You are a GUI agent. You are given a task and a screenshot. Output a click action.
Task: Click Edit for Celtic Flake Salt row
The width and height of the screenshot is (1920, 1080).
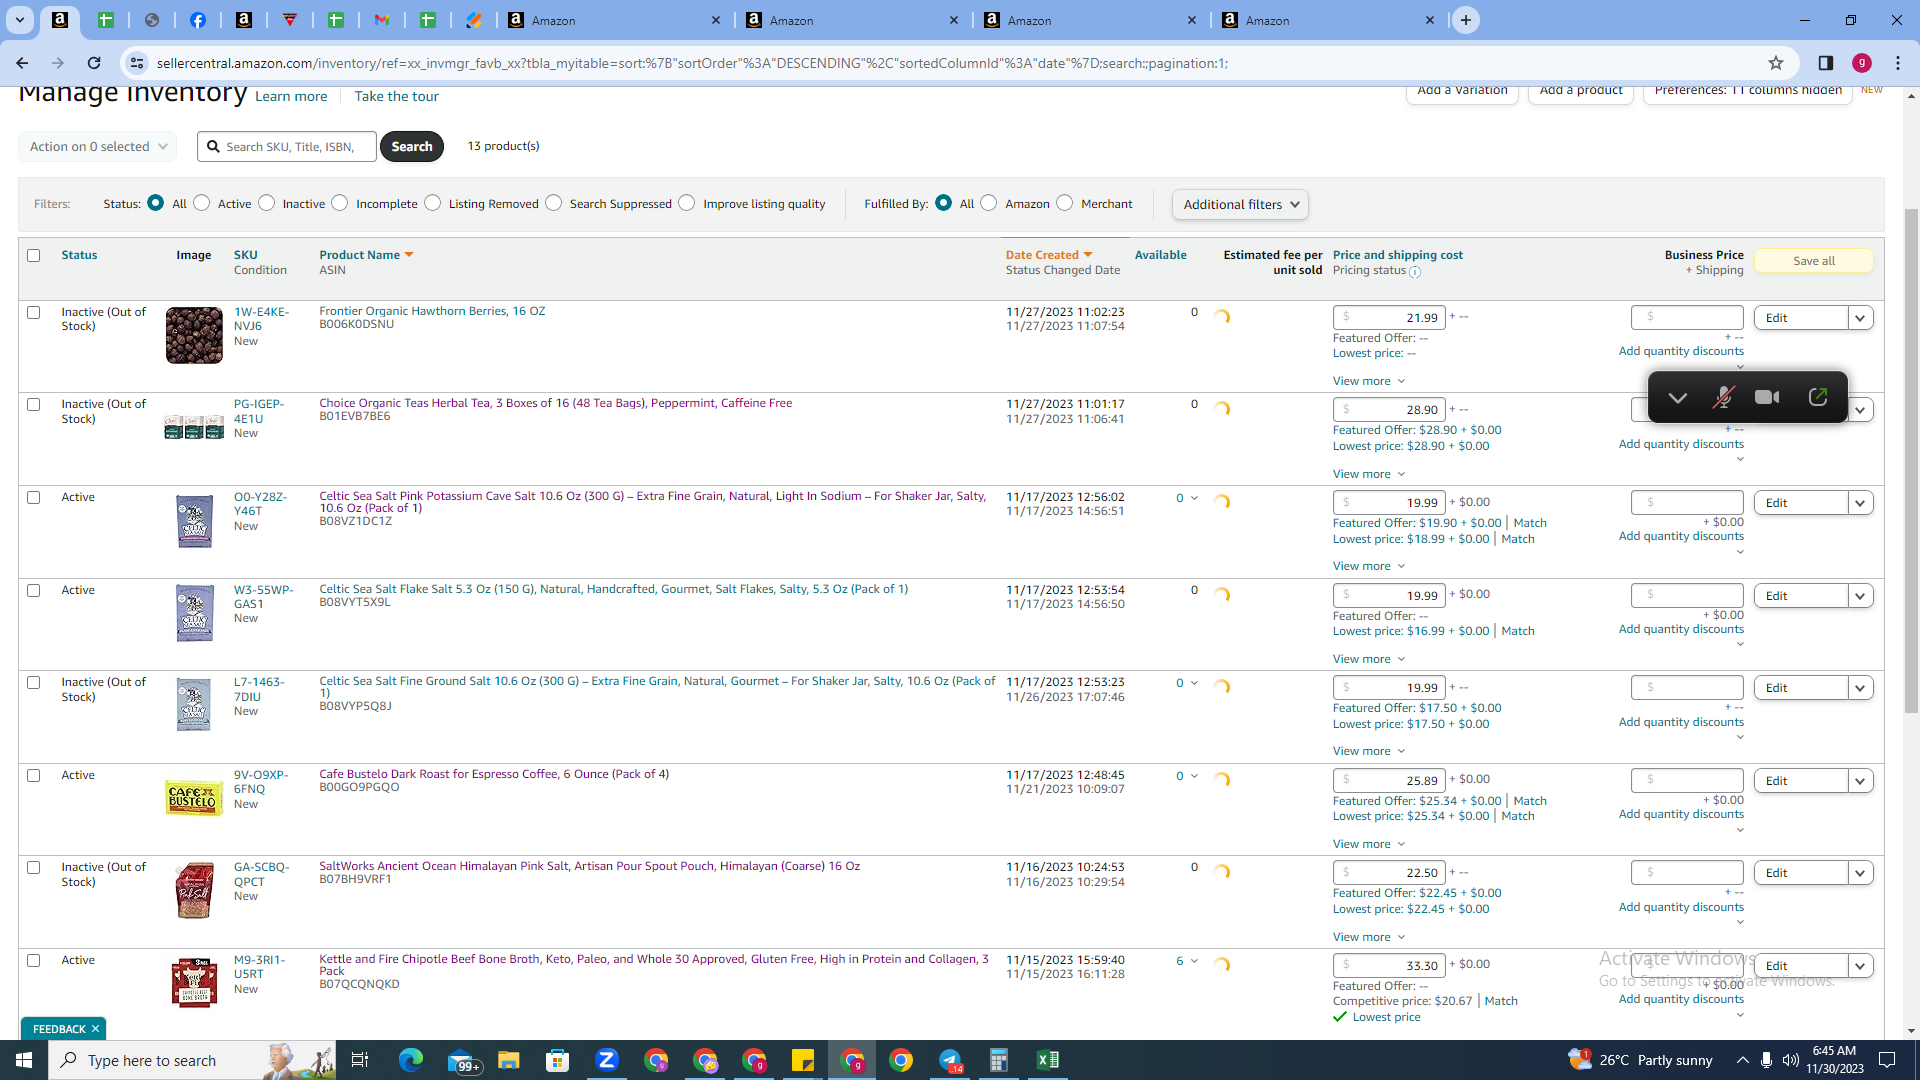pyautogui.click(x=1800, y=596)
